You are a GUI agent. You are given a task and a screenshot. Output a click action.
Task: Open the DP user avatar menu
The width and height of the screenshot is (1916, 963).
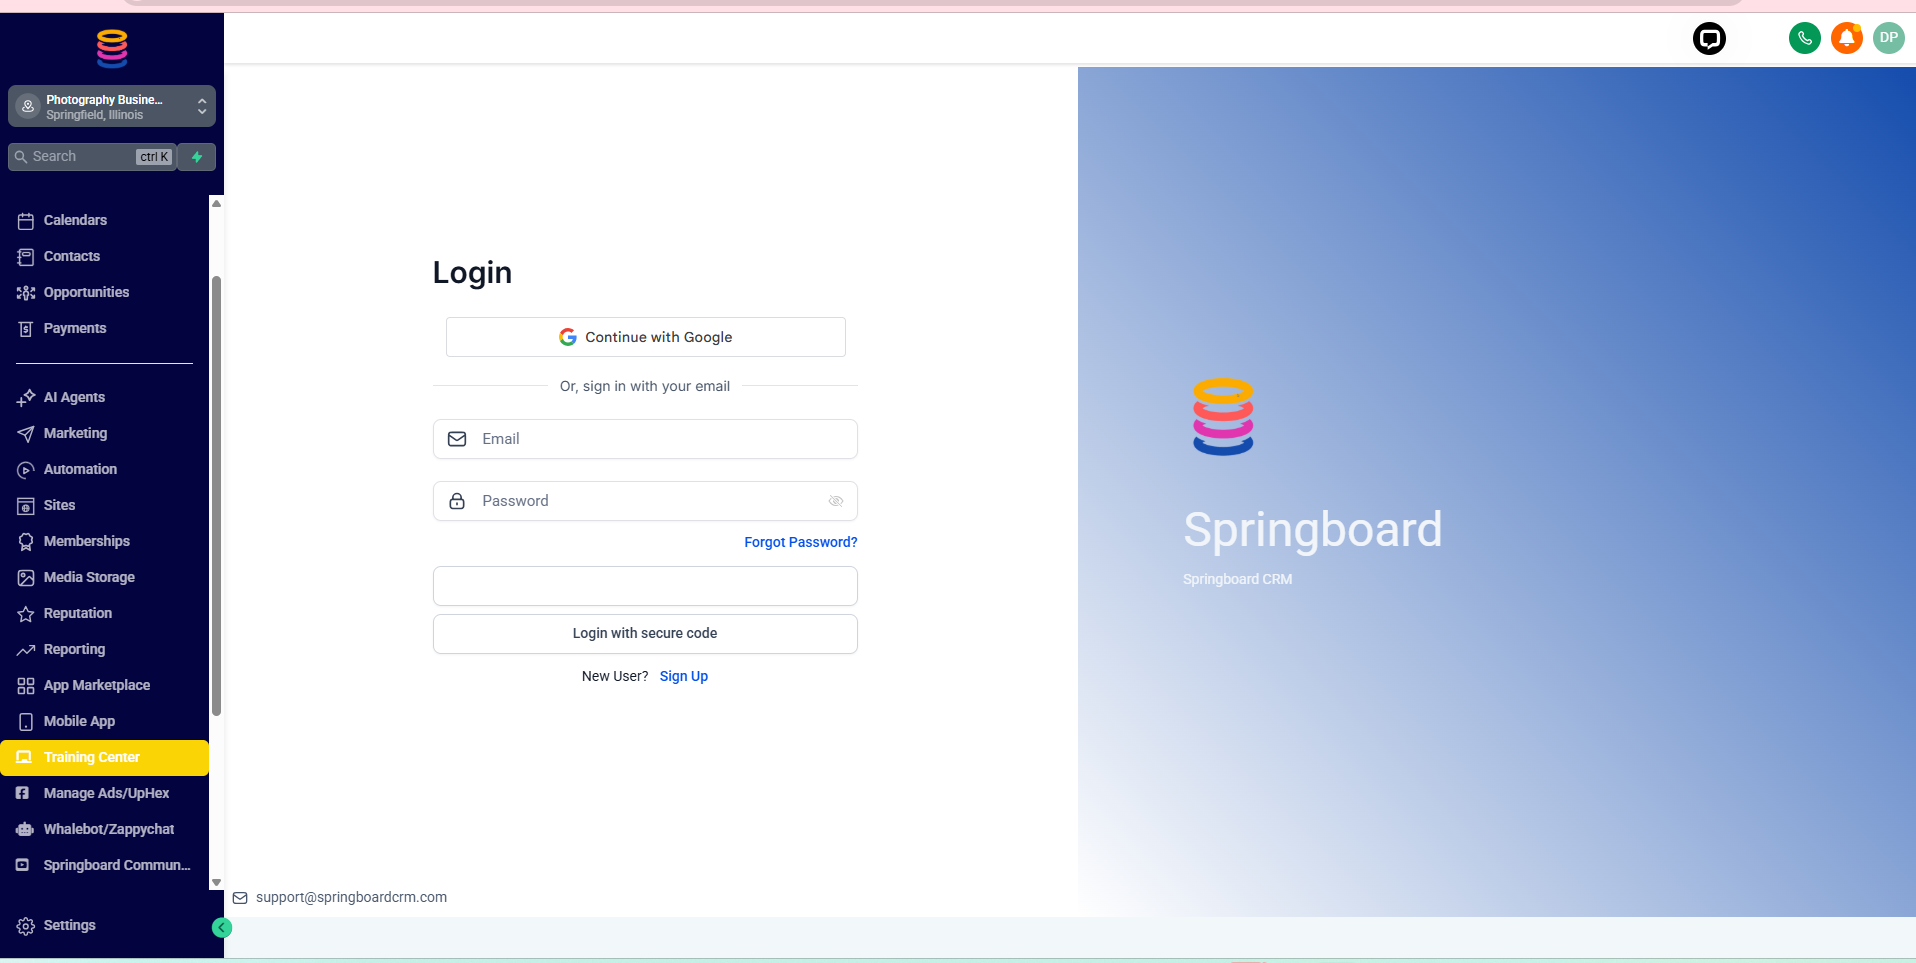coord(1888,38)
